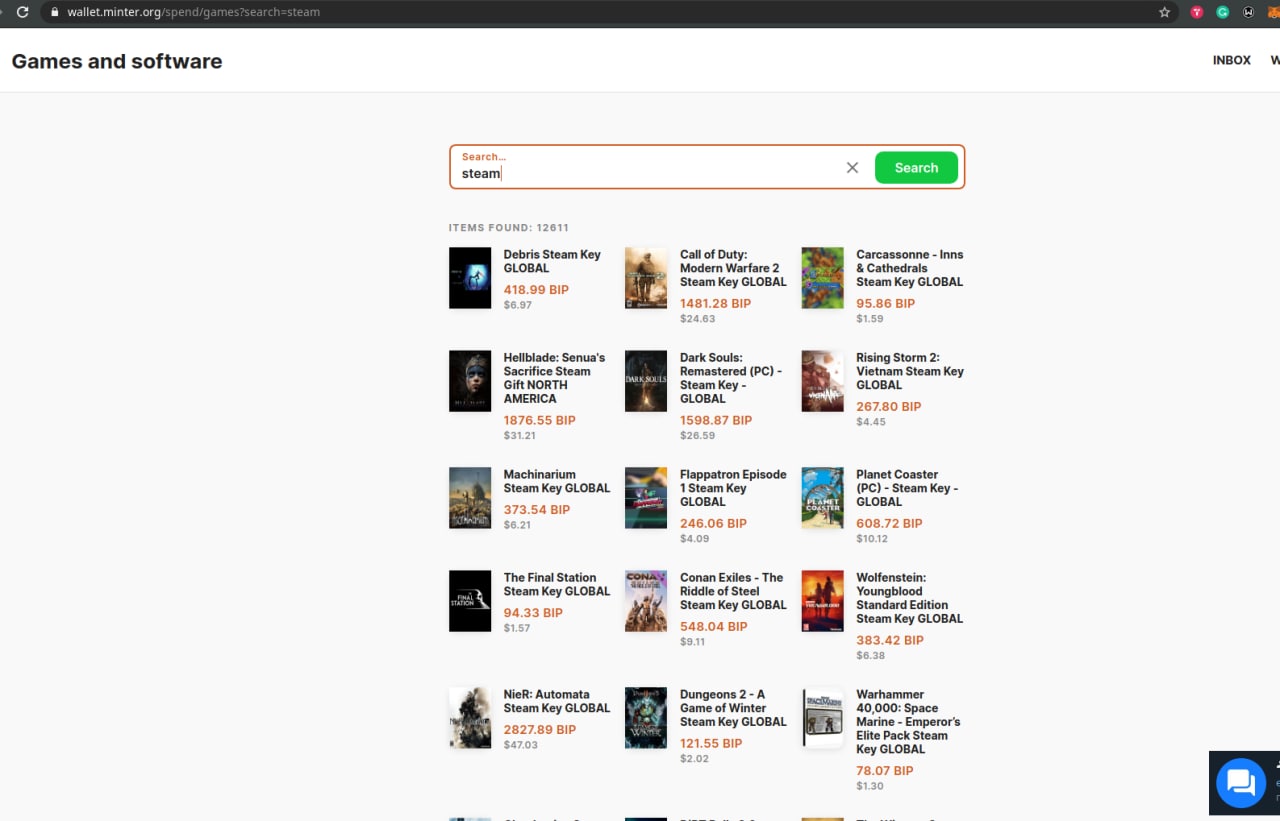The image size is (1280, 821).
Task: Open Planet Coaster (PC) listing
Action: [907, 488]
